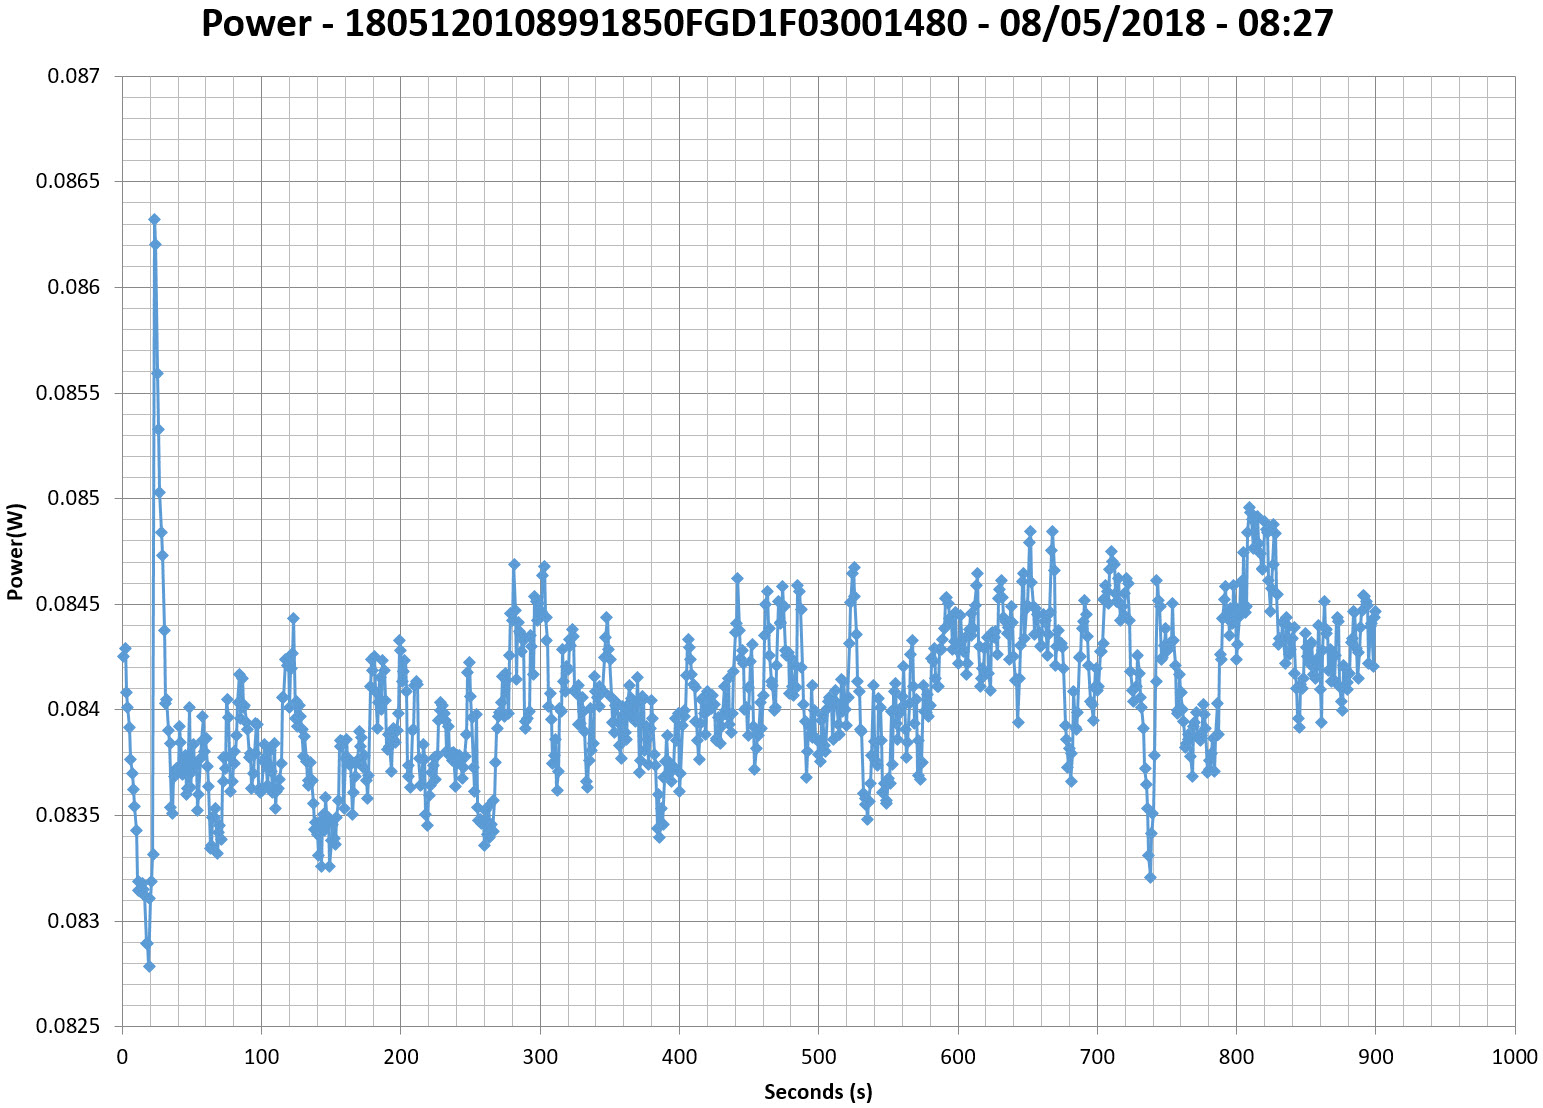Select the 700 x-axis tick label
The height and width of the screenshot is (1108, 1543).
(1097, 1058)
